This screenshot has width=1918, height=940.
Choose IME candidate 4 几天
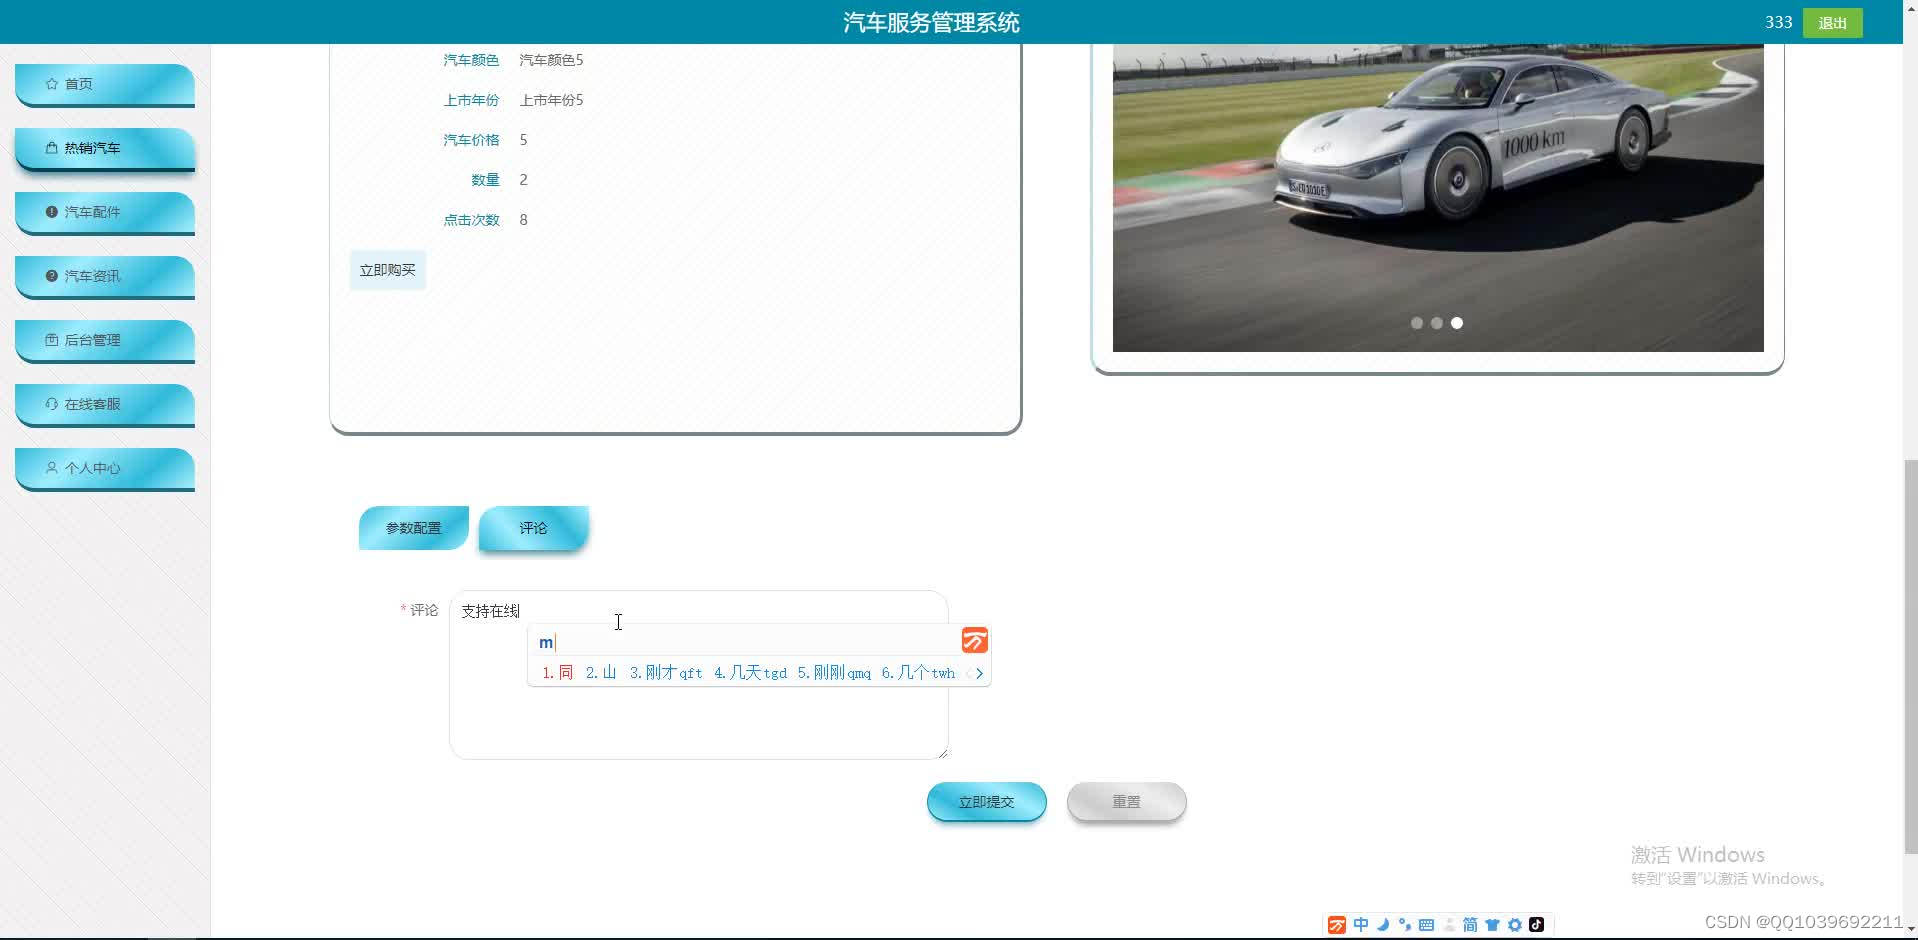[x=750, y=673]
